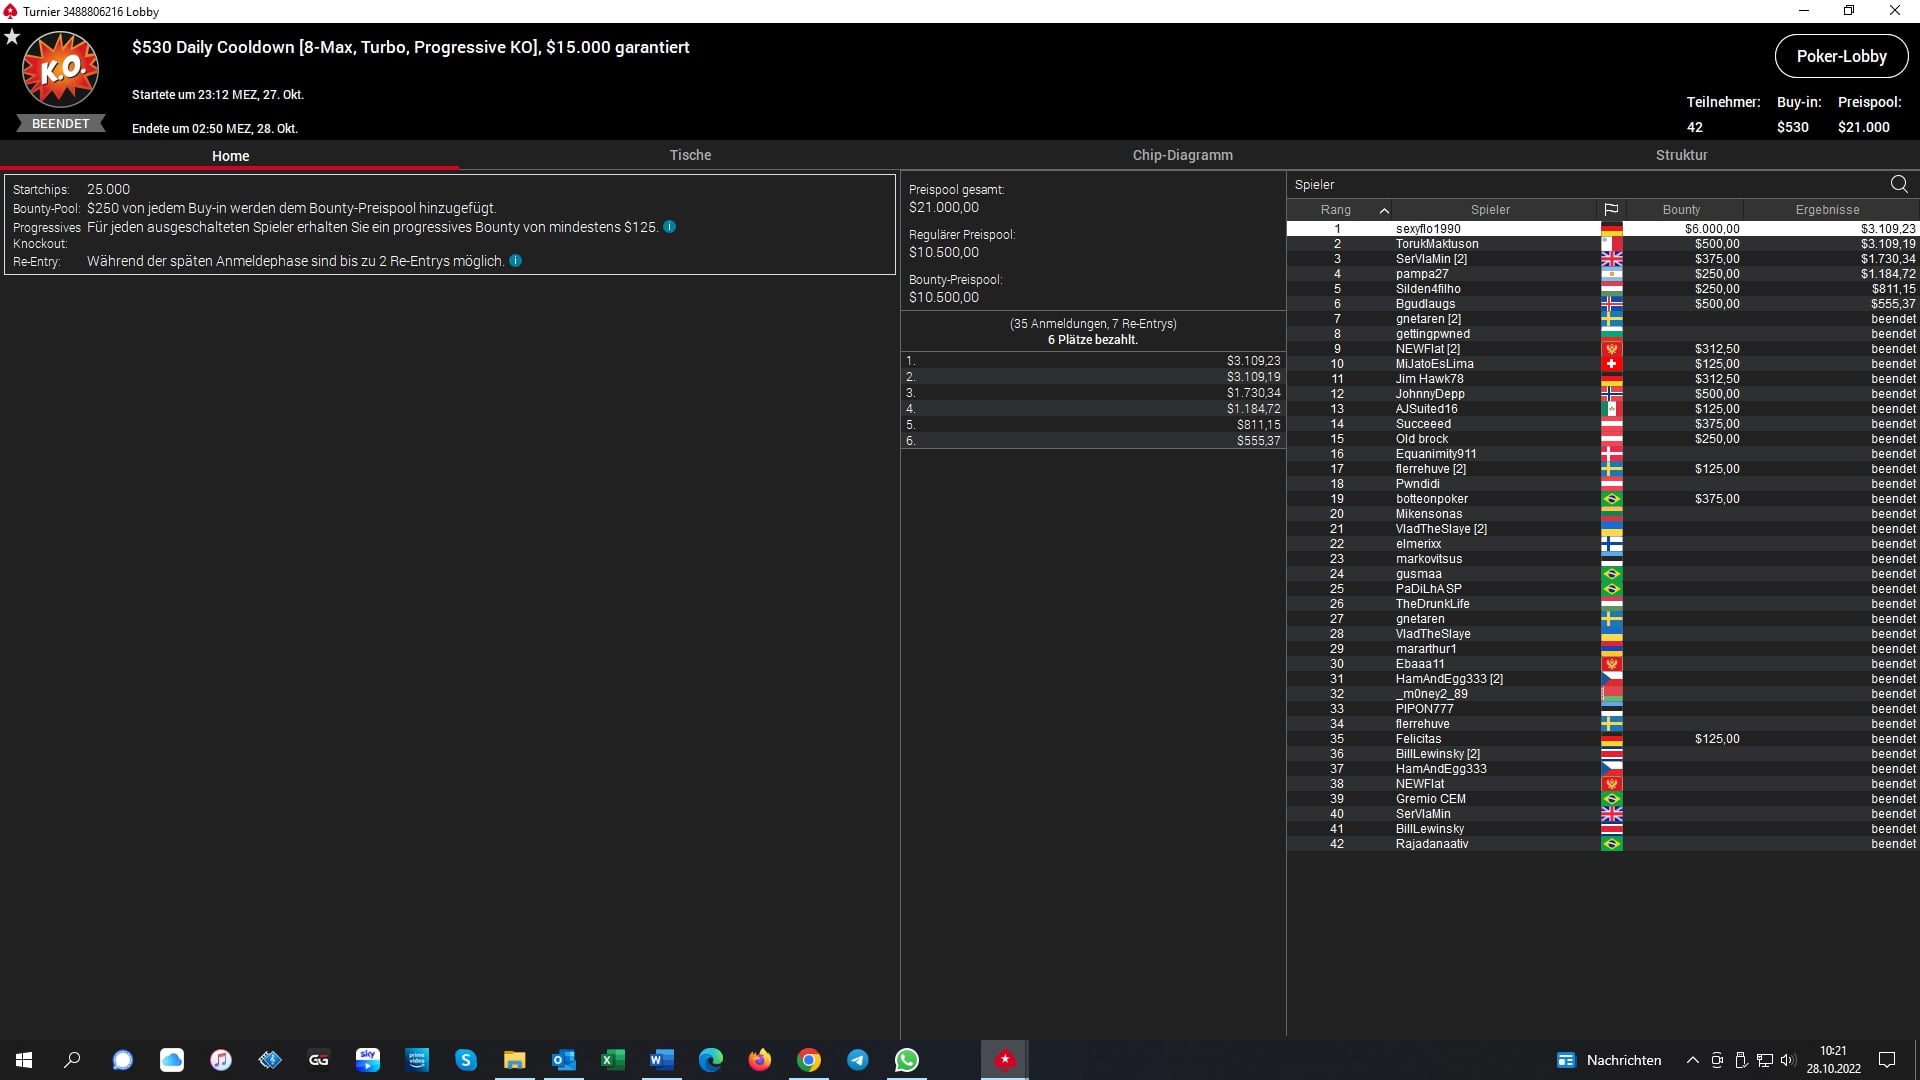The width and height of the screenshot is (1920, 1080).
Task: Open the Chip-Diagramm tab
Action: click(x=1182, y=155)
